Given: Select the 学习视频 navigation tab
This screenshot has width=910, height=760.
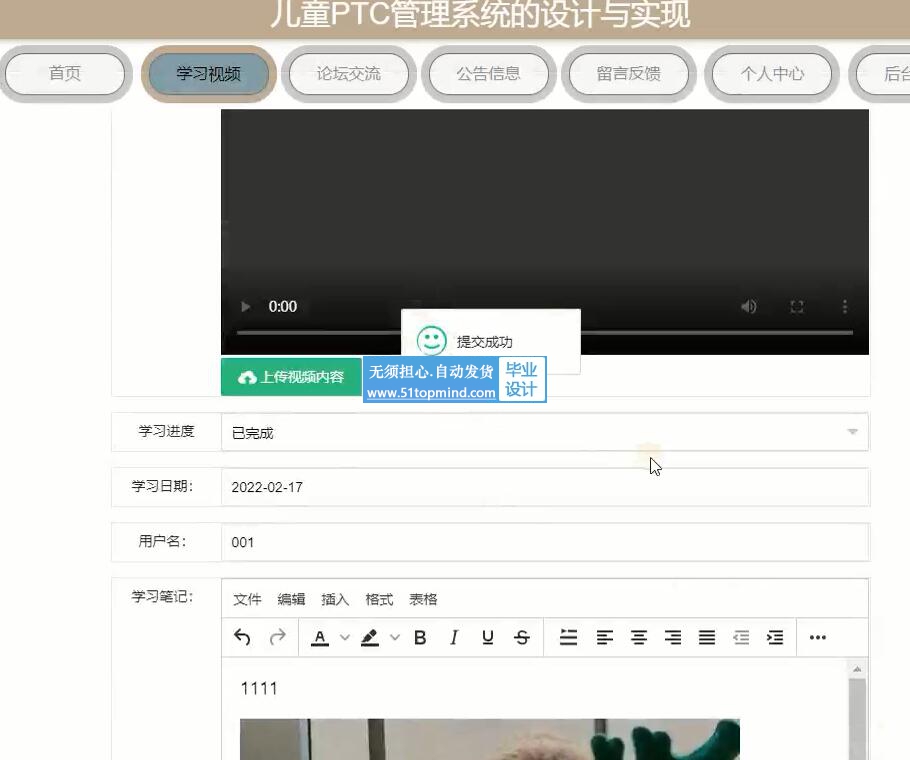Looking at the screenshot, I should click(x=208, y=74).
